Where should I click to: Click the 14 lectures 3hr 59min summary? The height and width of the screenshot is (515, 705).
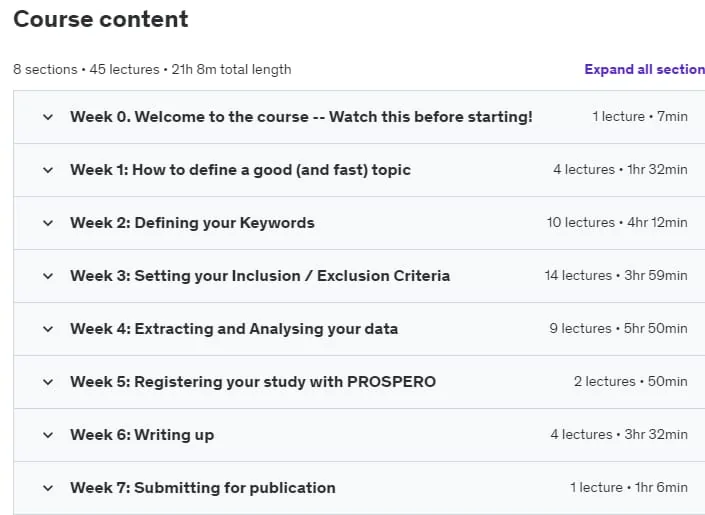point(616,275)
